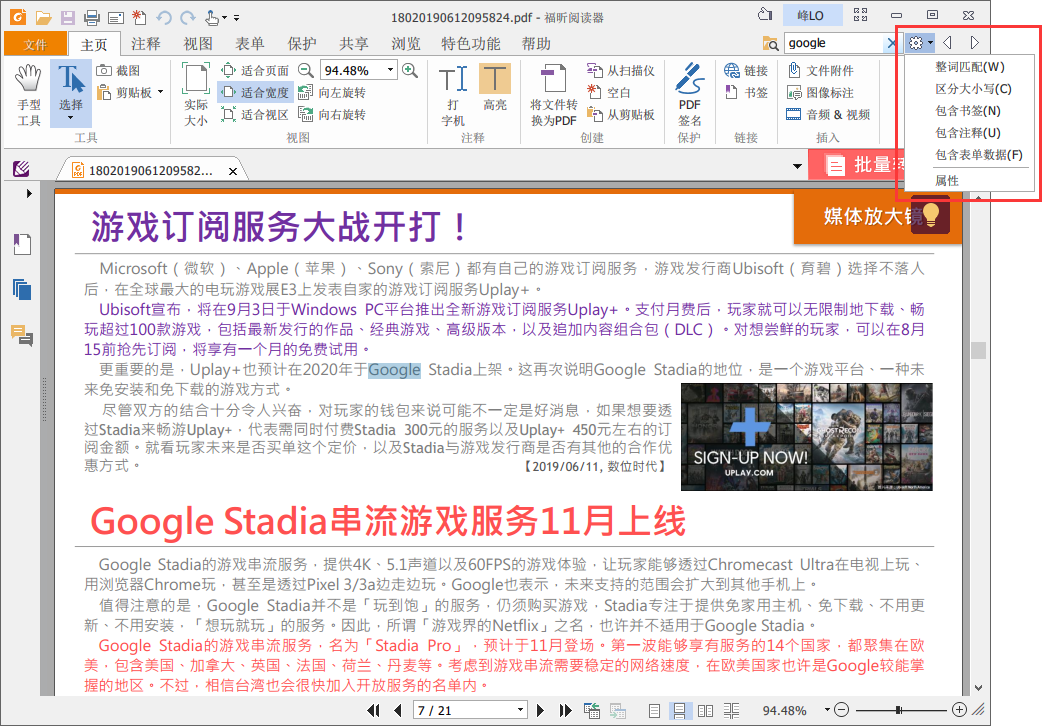Go to the next page in status bar
The width and height of the screenshot is (1044, 726).
540,711
